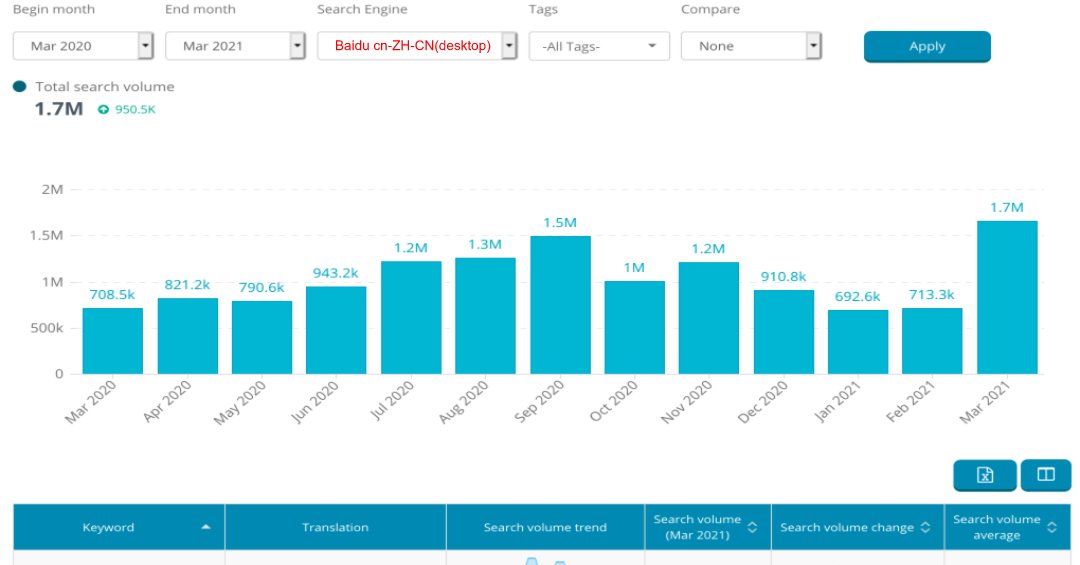Sort by Search volume (Mar 2021)

[753, 527]
